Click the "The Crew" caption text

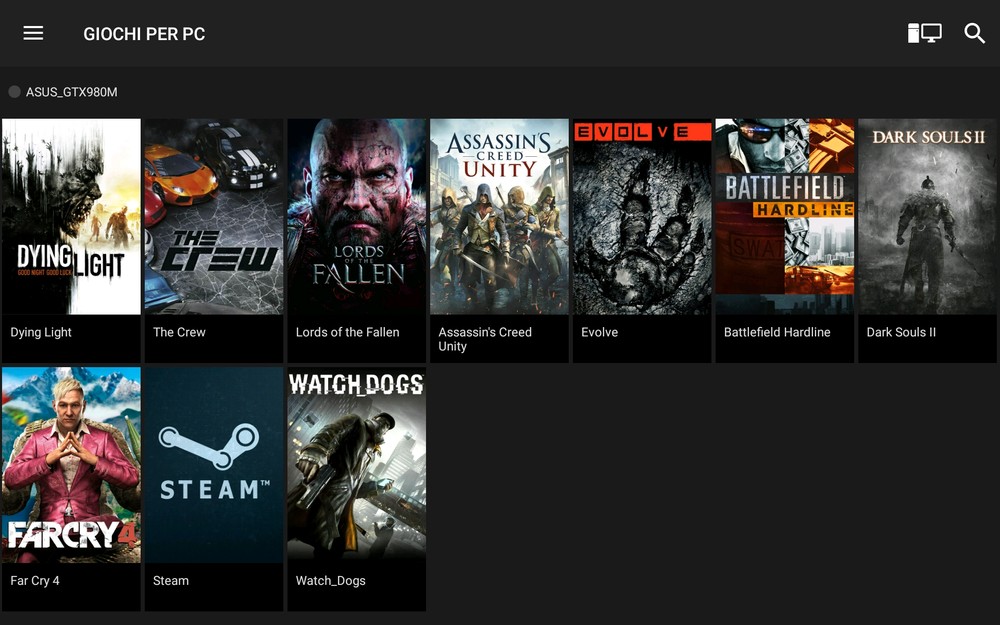pos(179,332)
